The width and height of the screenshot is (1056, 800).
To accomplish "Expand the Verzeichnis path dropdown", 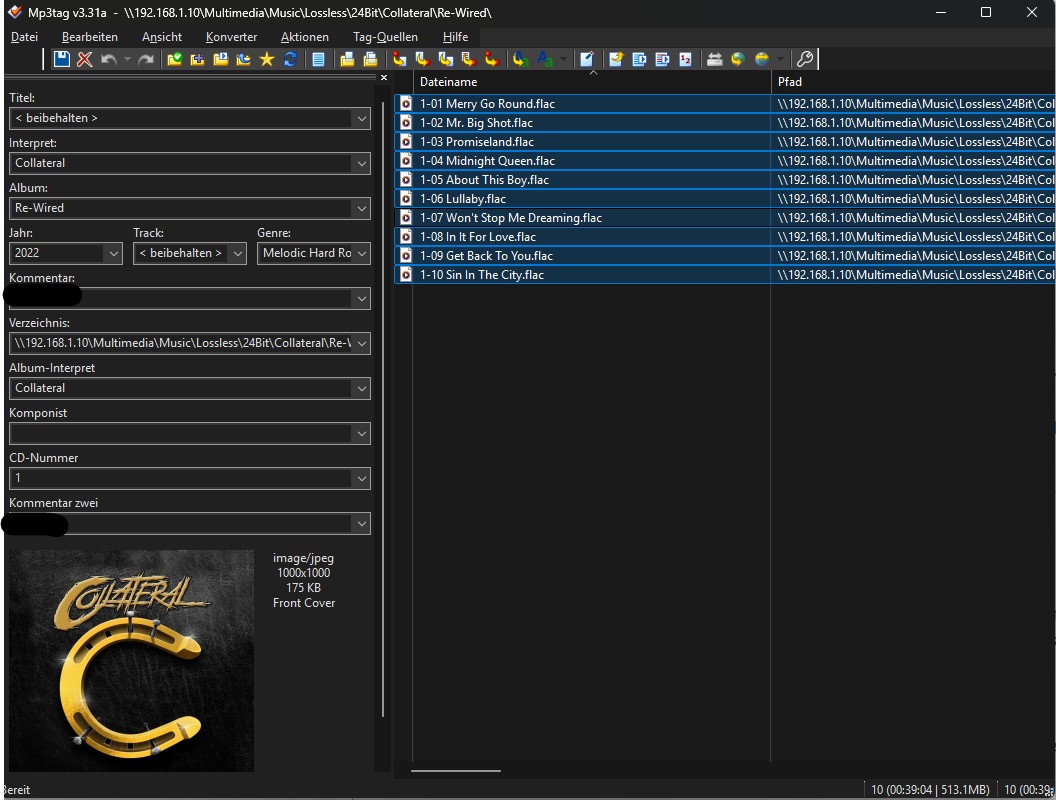I will 362,343.
